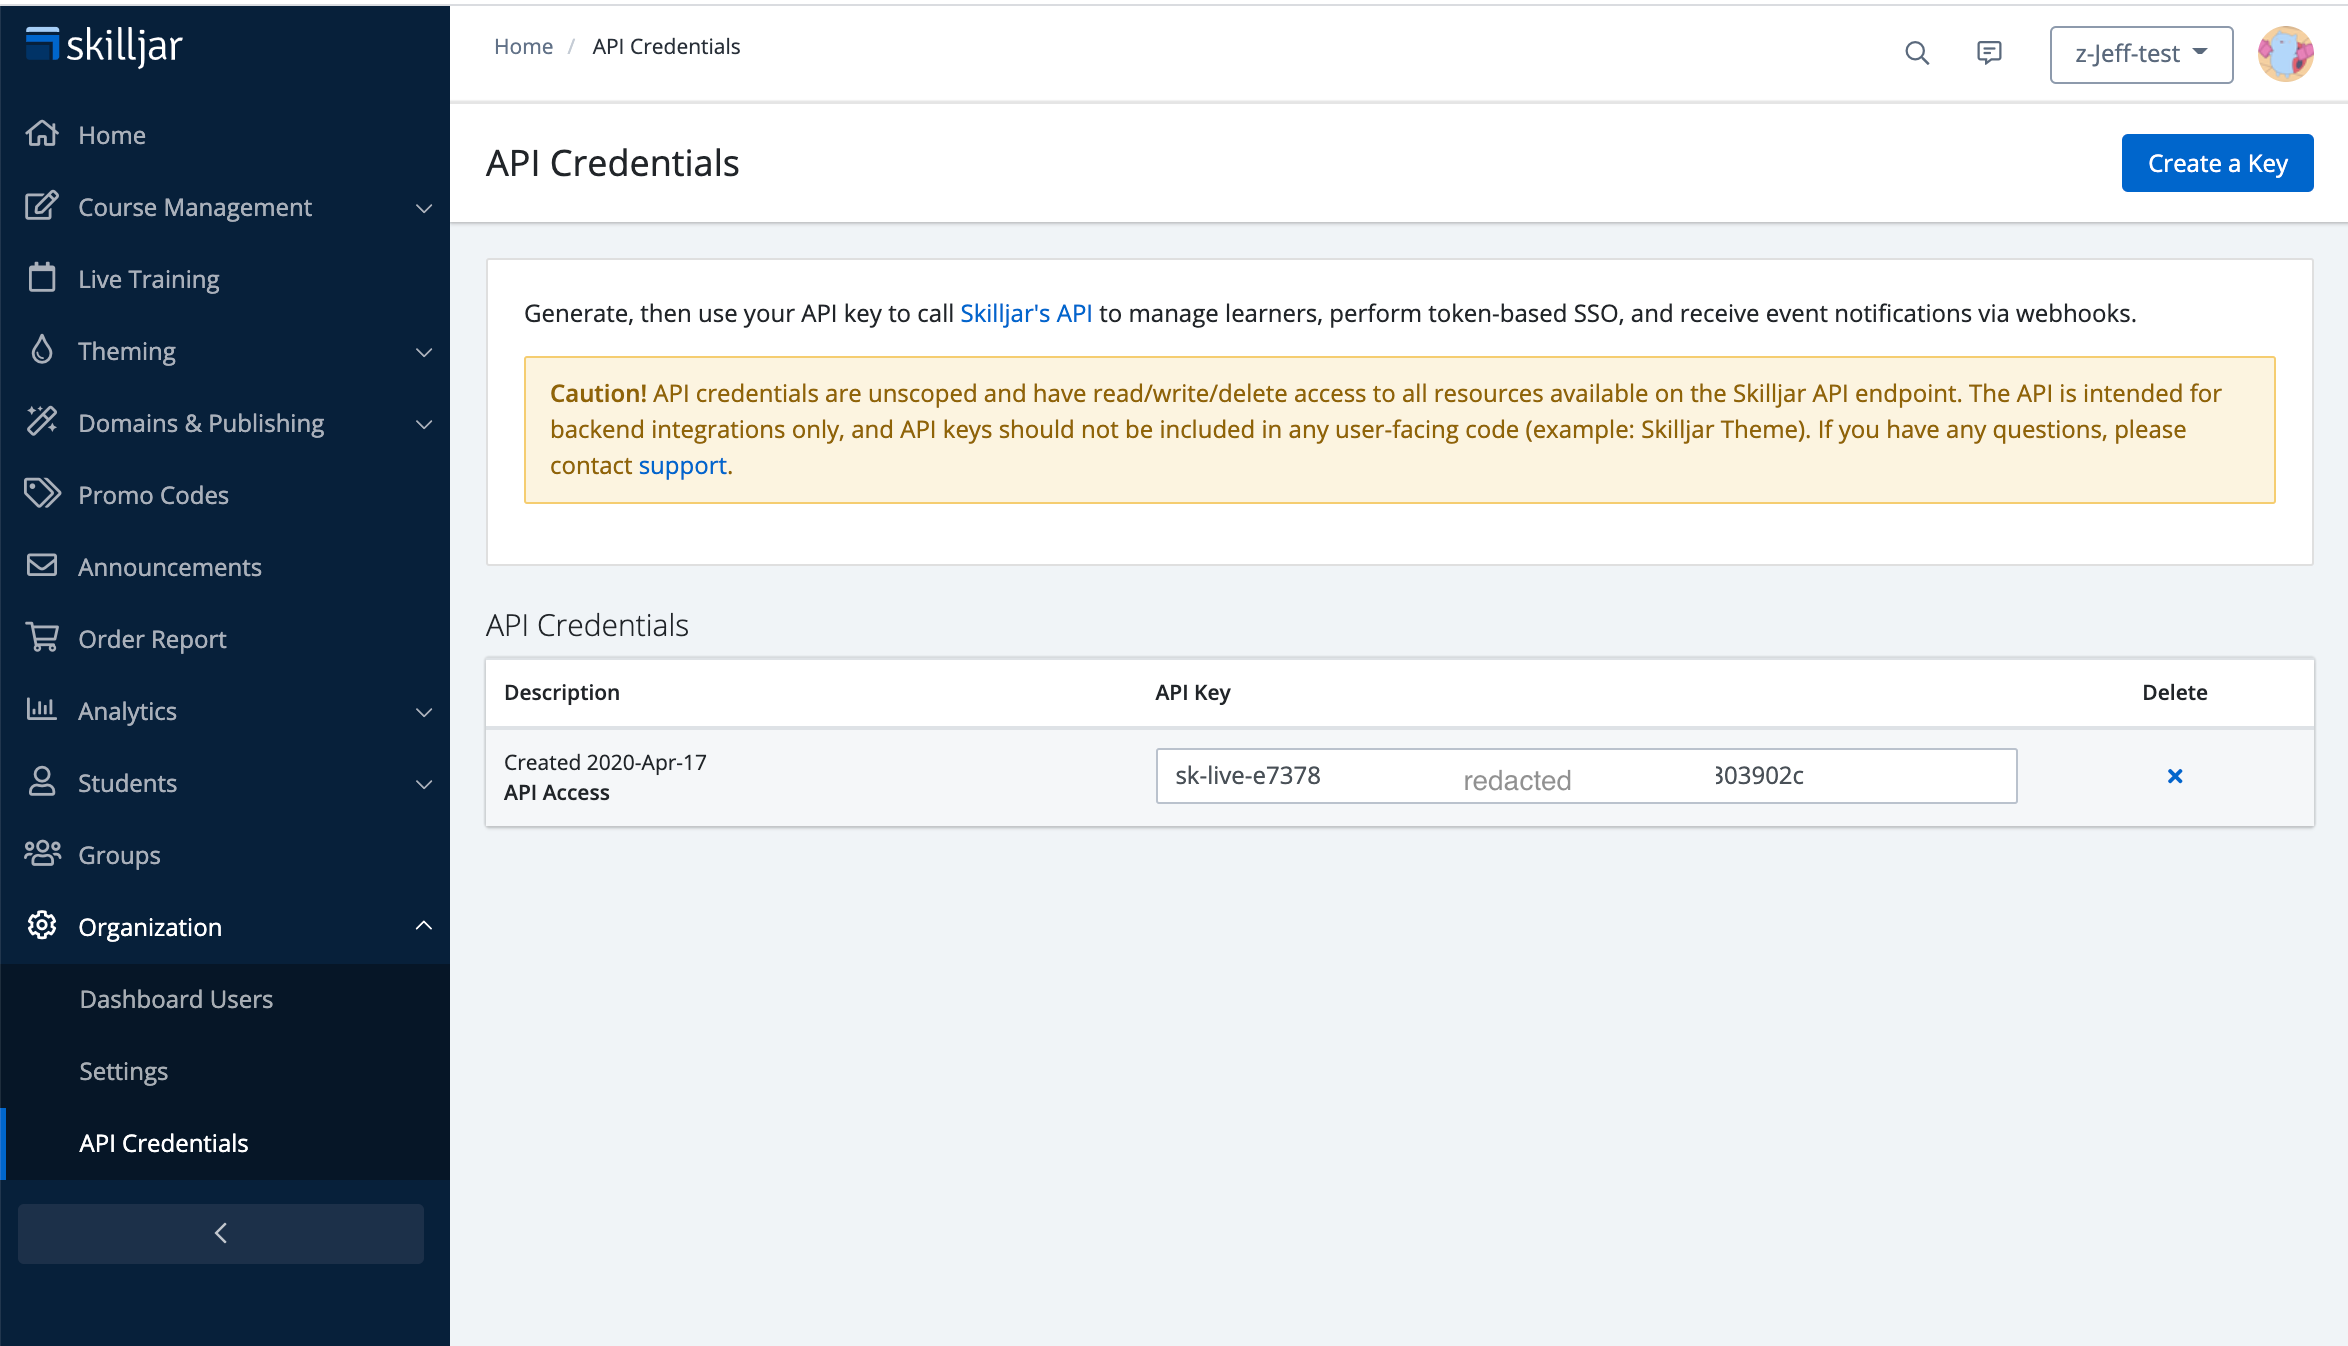The image size is (2348, 1346).
Task: Expand the Analytics submenu
Action: click(x=424, y=712)
